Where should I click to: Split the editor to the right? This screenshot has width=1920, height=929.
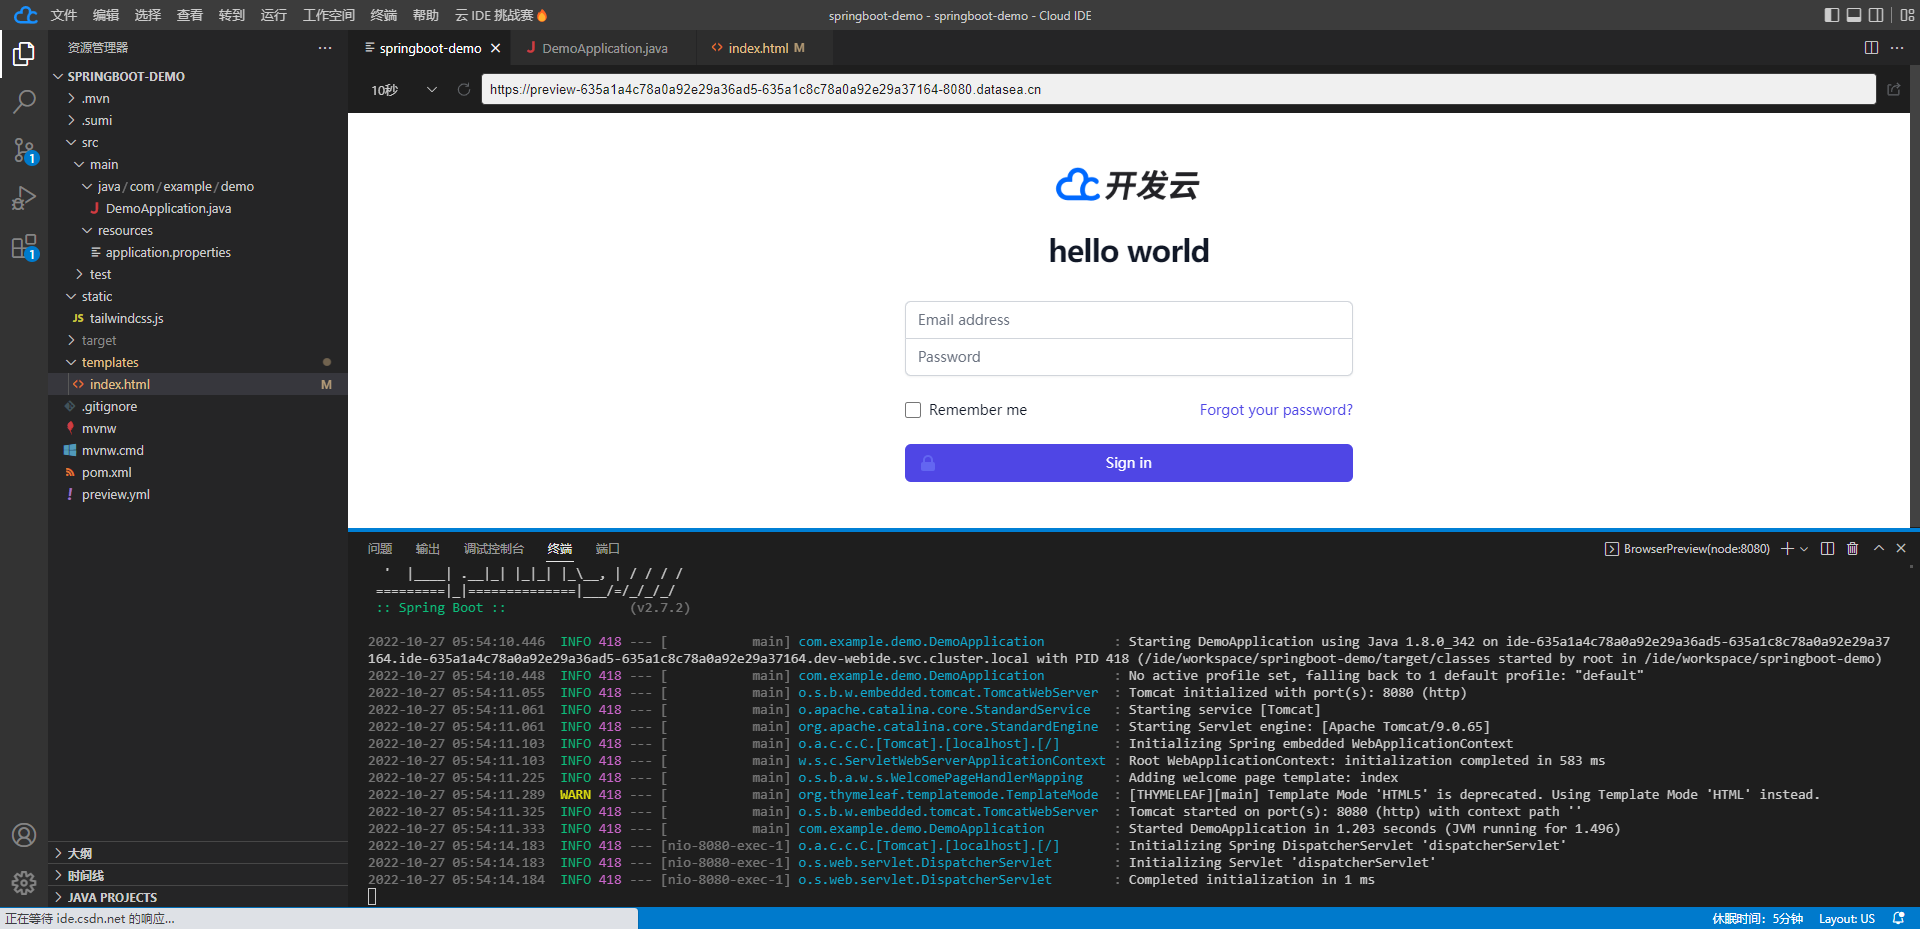coord(1871,48)
